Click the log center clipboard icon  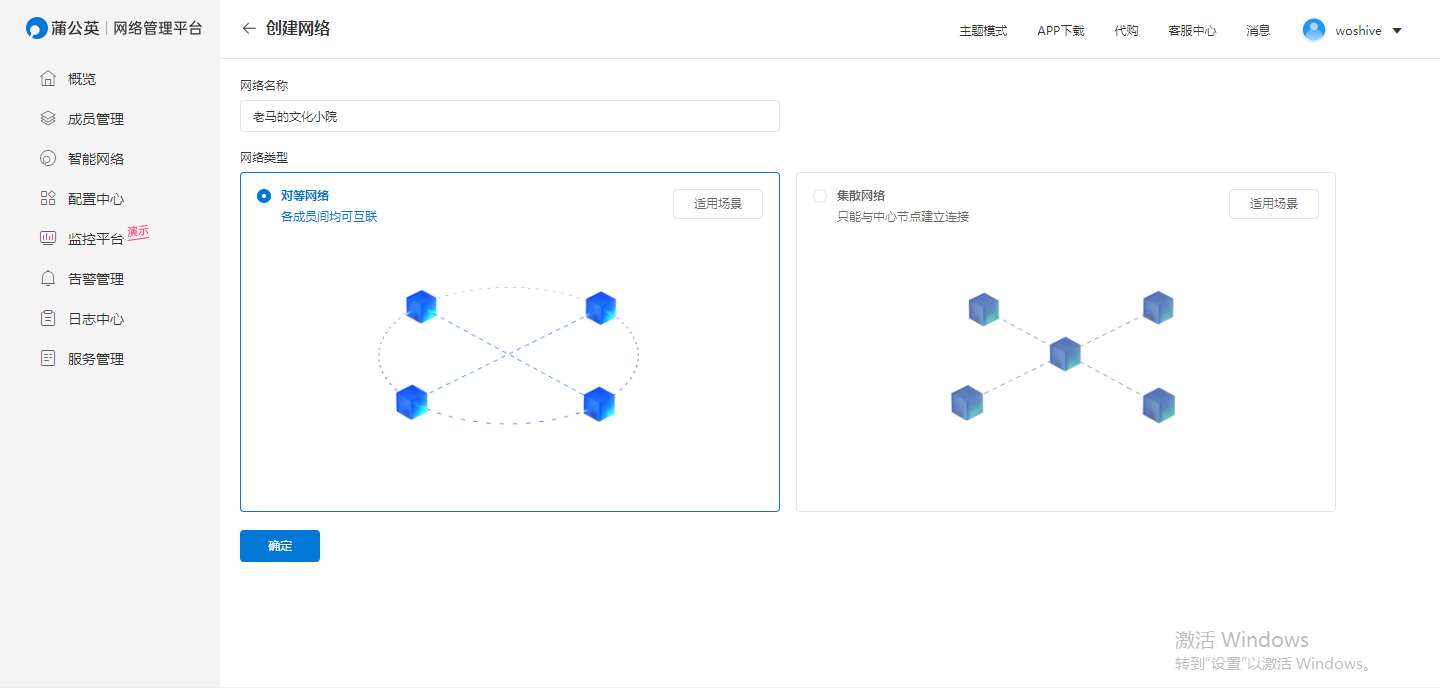47,319
